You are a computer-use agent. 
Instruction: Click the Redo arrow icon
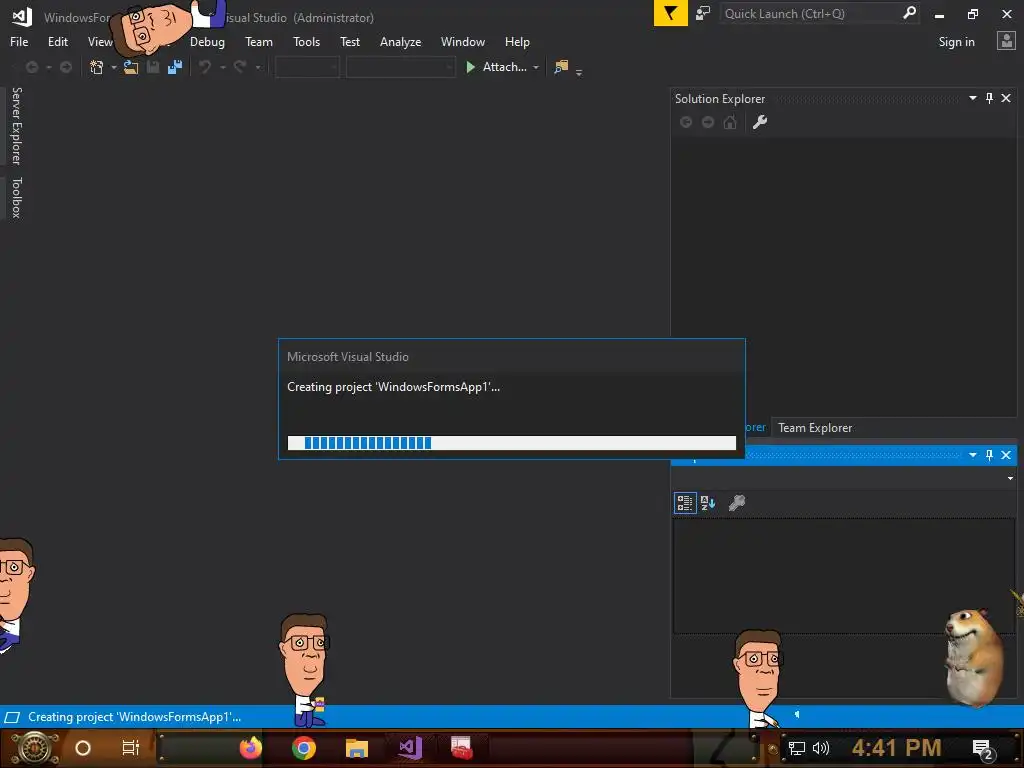click(x=240, y=67)
